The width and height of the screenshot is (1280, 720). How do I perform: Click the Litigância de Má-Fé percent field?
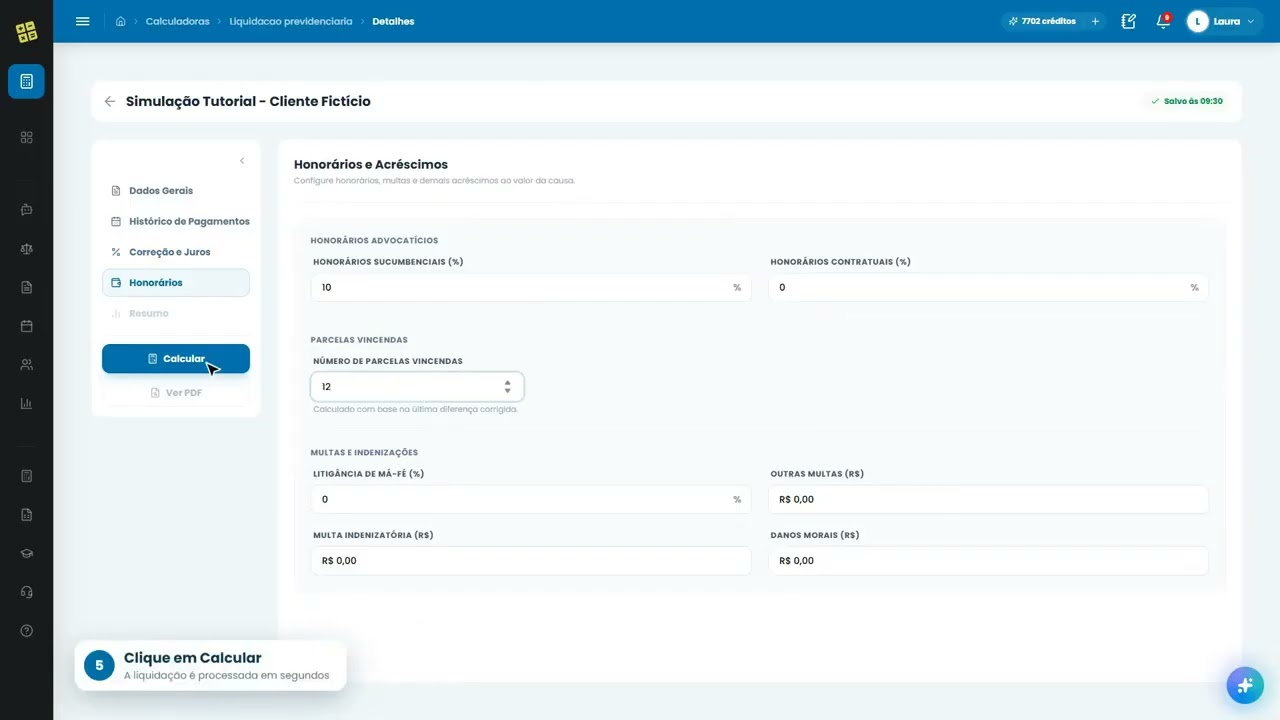[531, 499]
